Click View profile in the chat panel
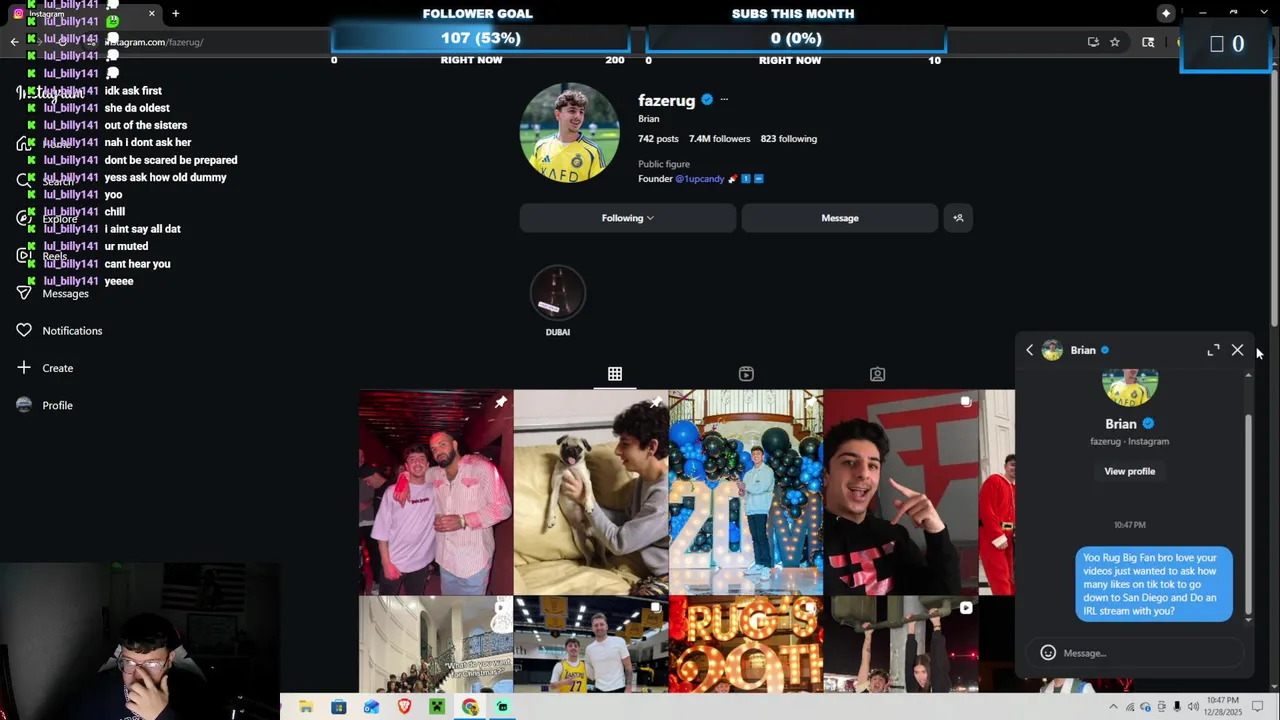This screenshot has width=1280, height=720. click(1129, 471)
